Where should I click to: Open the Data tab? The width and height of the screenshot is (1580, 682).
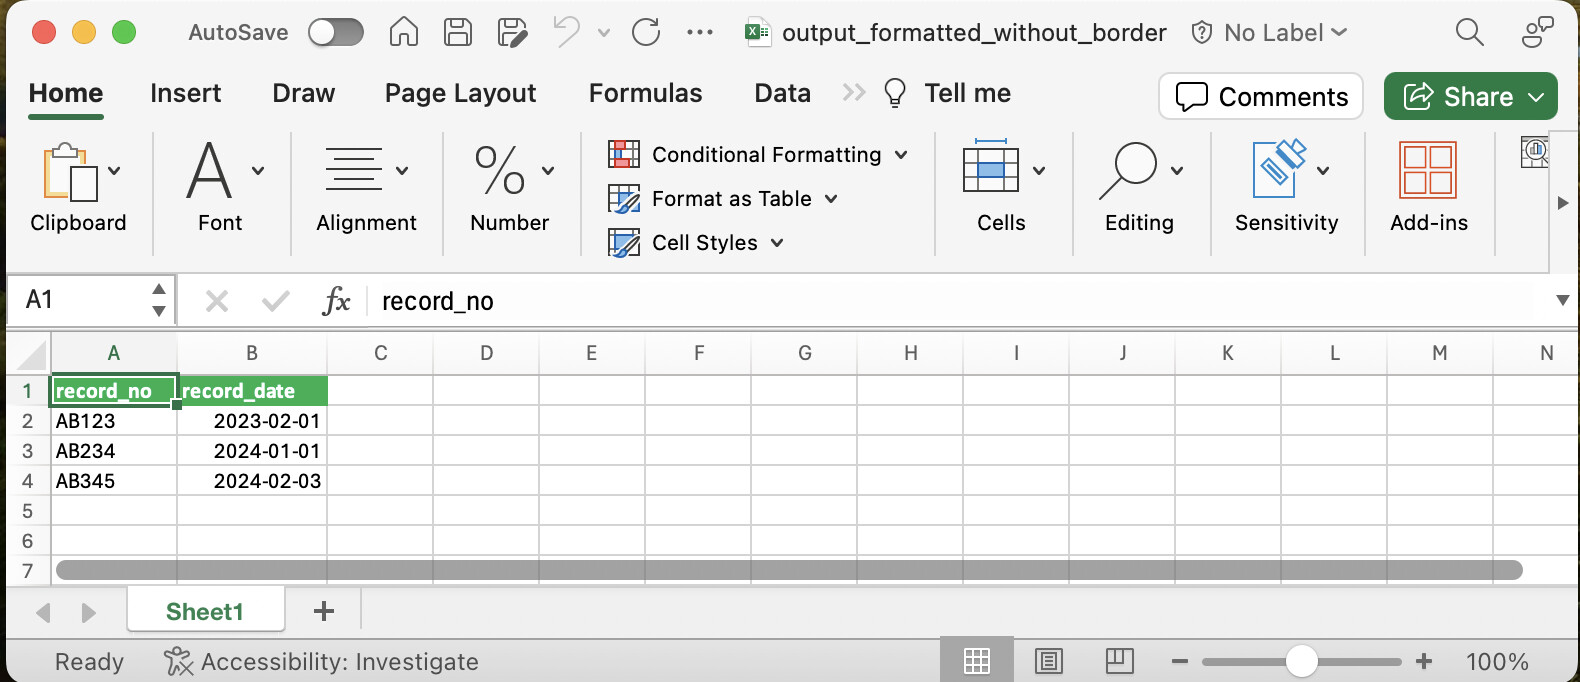783,93
